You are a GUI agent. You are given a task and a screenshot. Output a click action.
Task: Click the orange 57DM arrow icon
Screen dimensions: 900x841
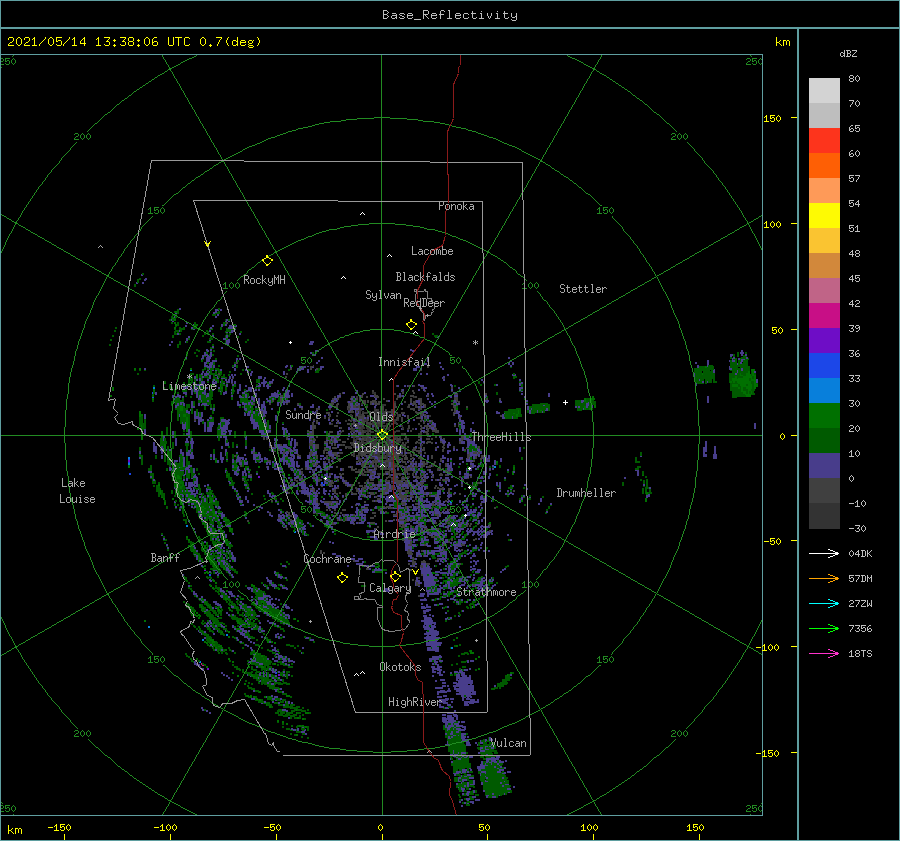pyautogui.click(x=824, y=579)
